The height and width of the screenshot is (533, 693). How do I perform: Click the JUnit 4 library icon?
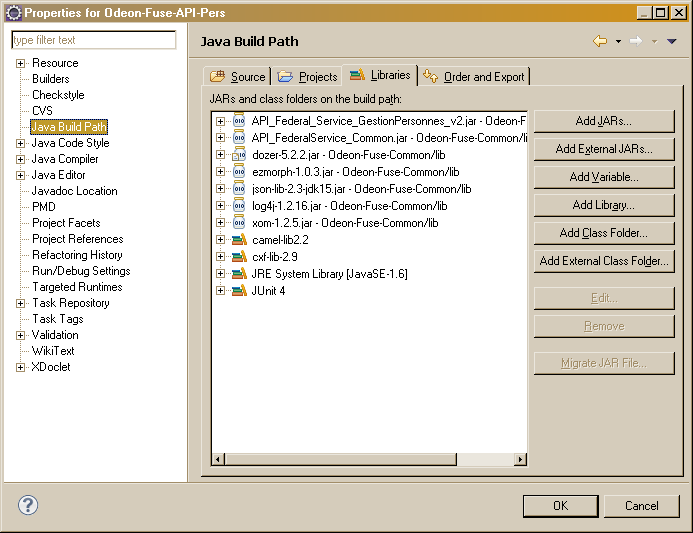[238, 291]
